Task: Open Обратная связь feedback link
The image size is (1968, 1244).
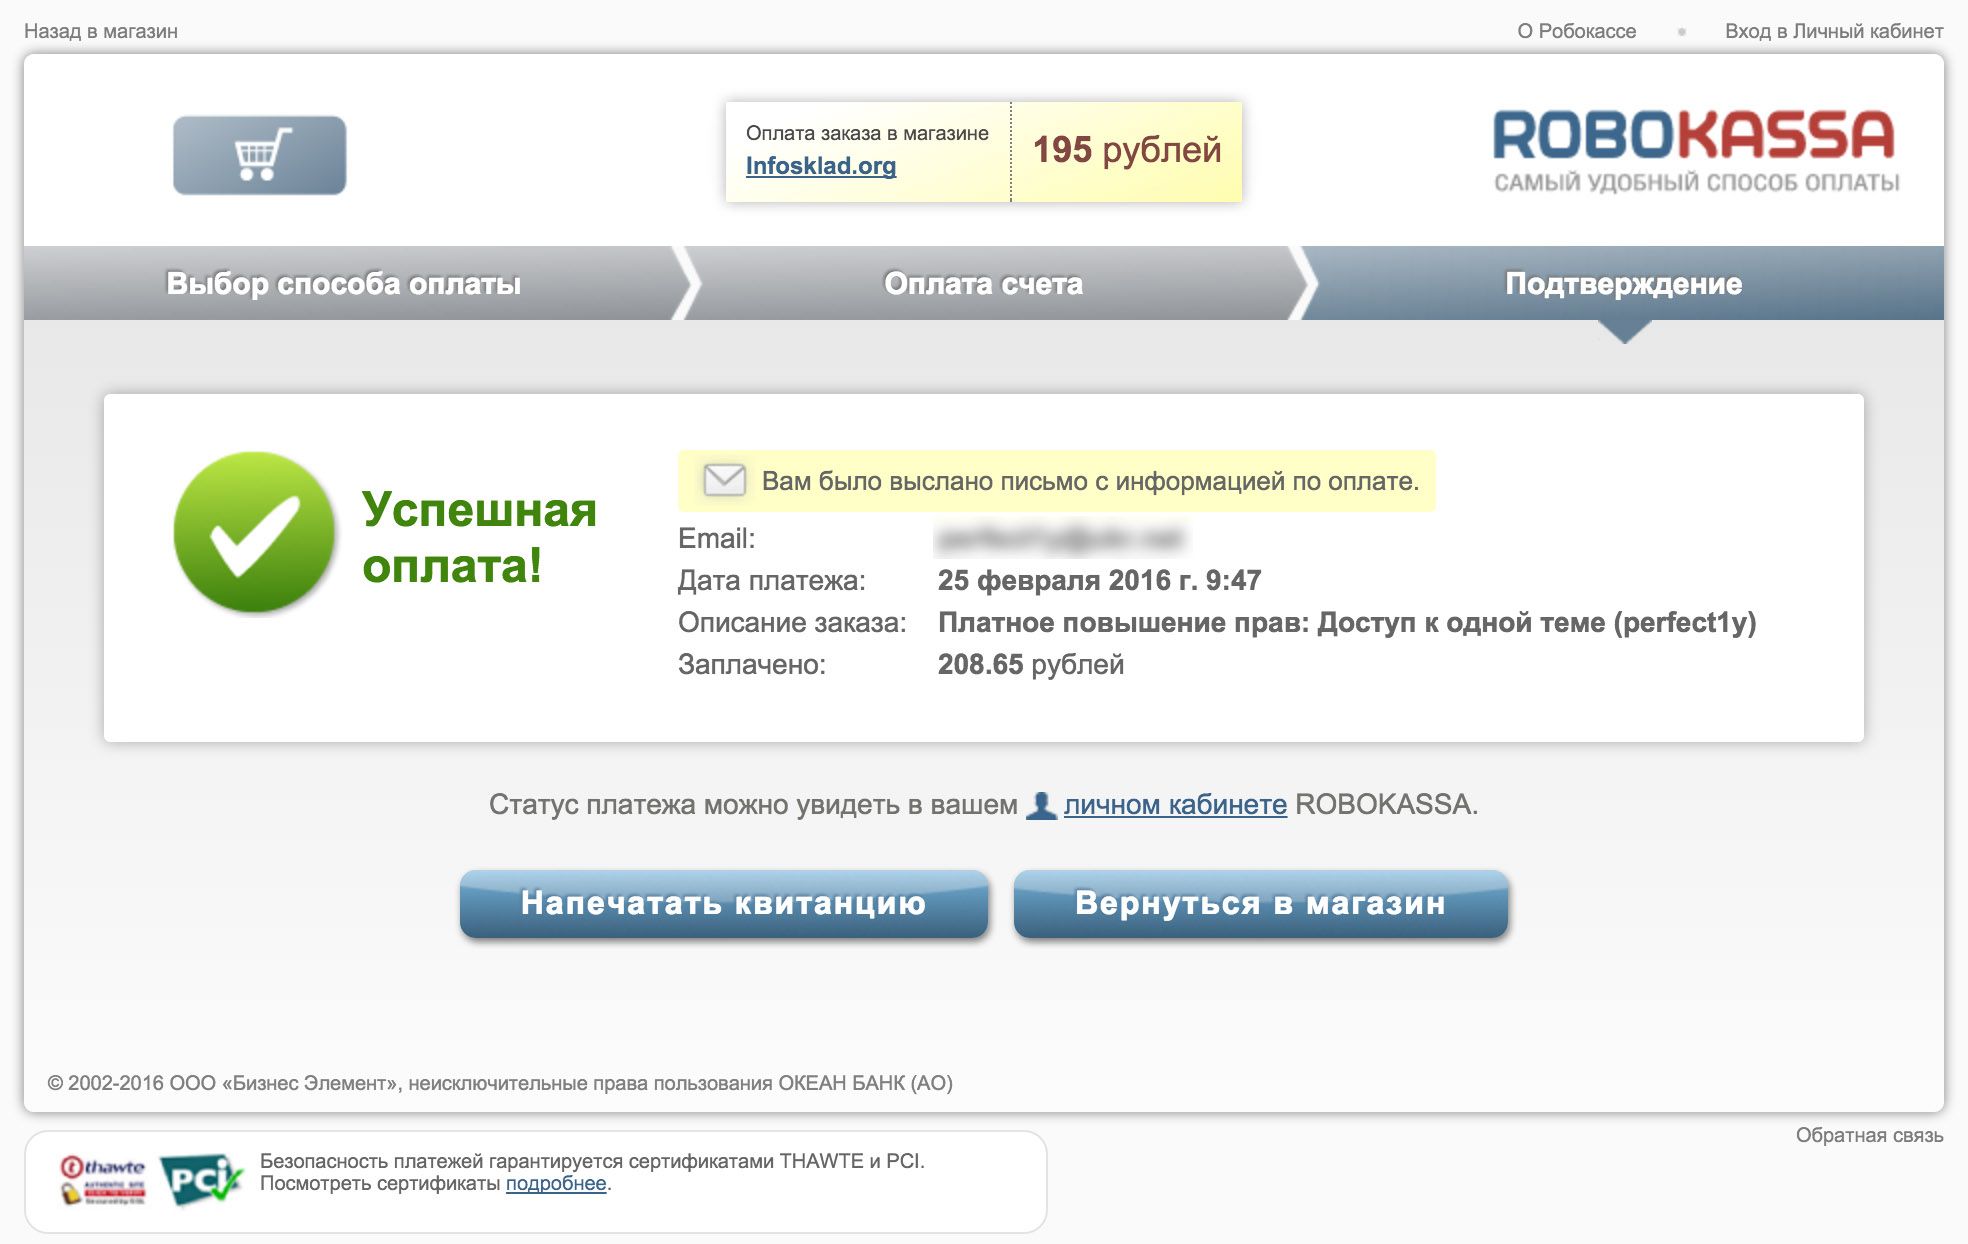Action: 1870,1135
